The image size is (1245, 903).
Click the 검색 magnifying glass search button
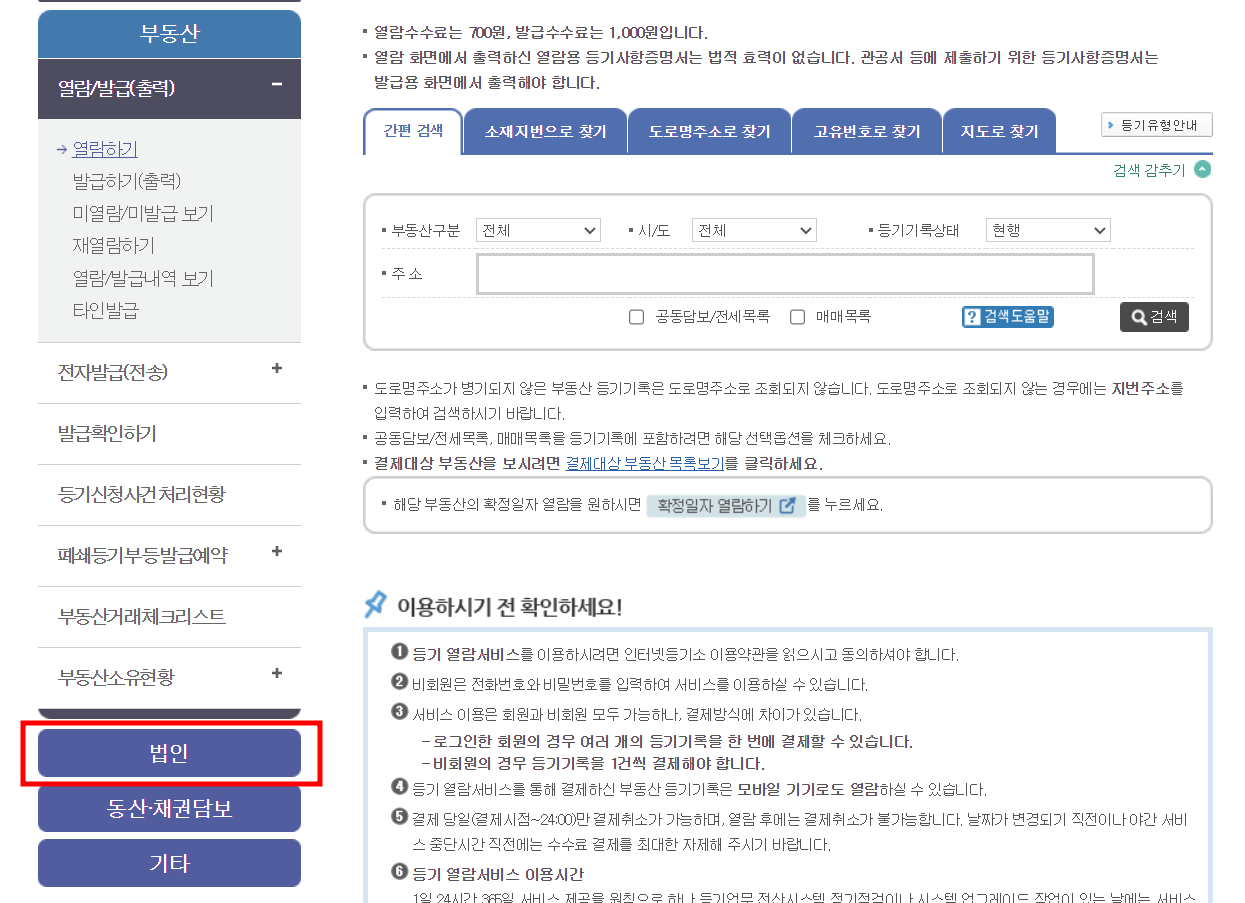[x=1154, y=317]
